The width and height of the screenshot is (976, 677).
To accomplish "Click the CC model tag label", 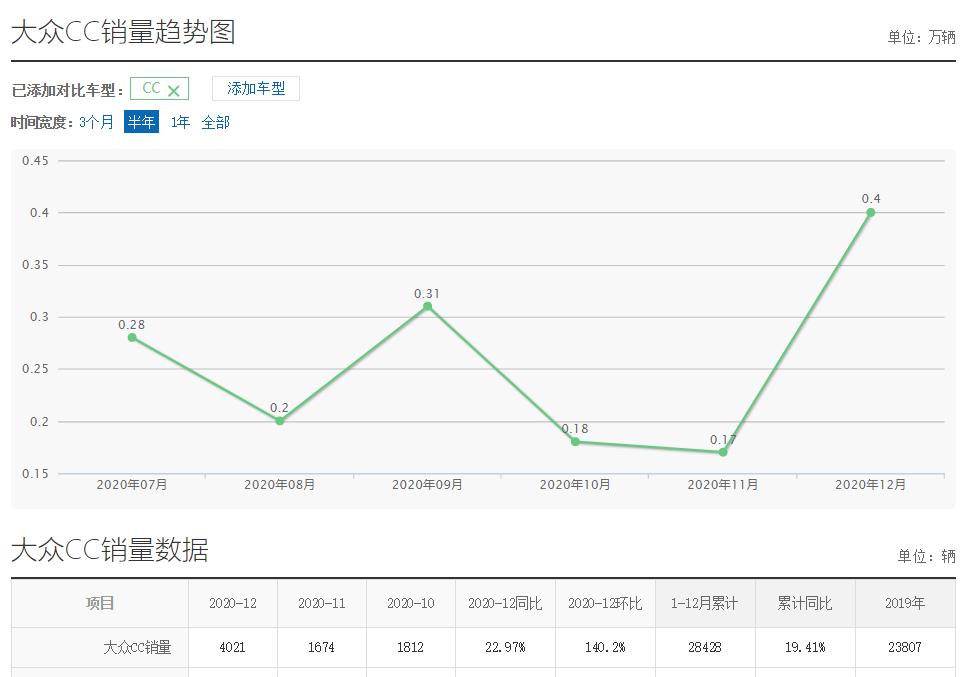I will (x=151, y=88).
